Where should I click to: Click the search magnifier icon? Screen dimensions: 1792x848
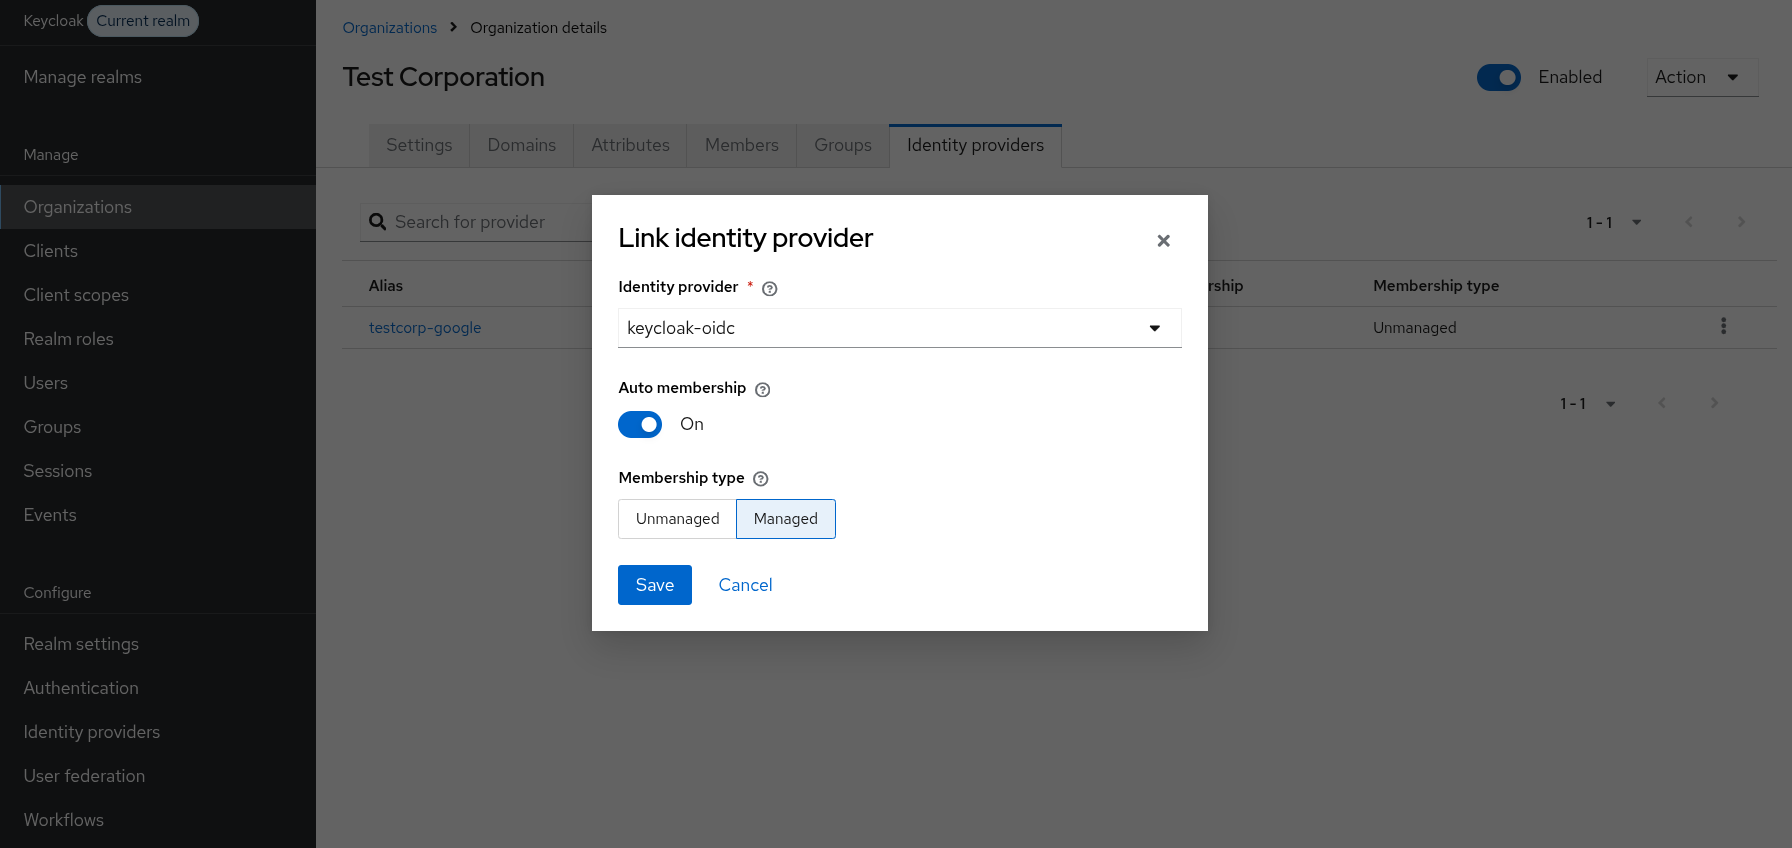point(378,222)
